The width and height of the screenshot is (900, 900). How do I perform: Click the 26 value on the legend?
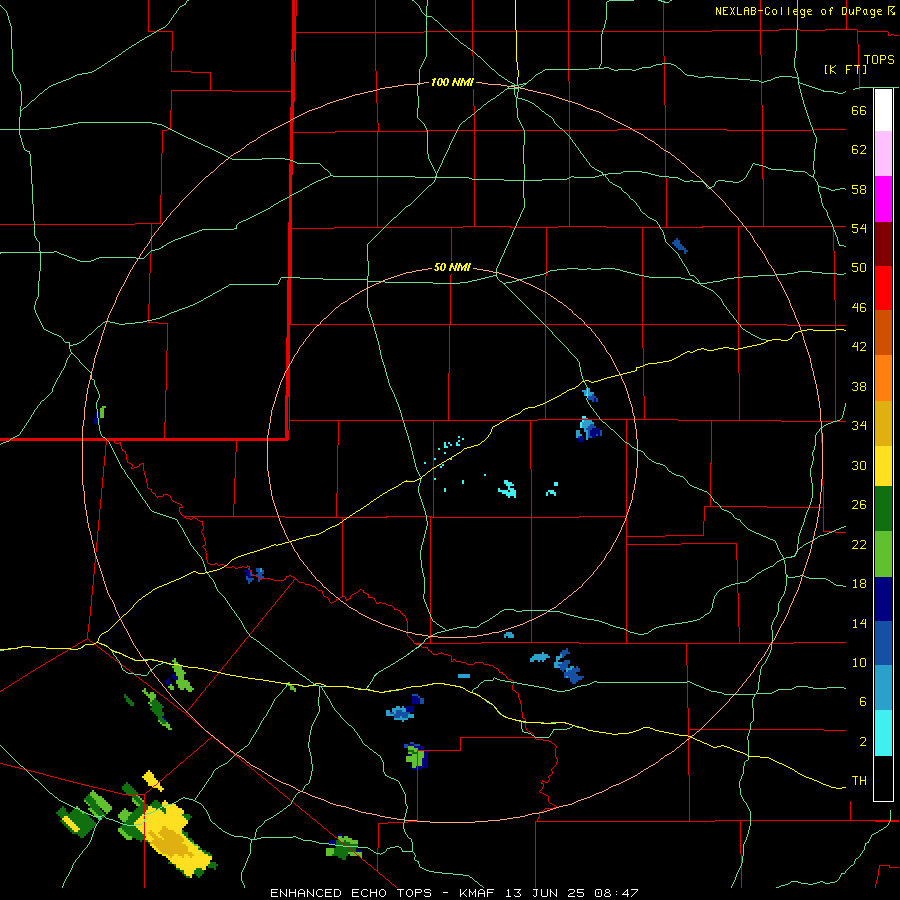coord(859,505)
